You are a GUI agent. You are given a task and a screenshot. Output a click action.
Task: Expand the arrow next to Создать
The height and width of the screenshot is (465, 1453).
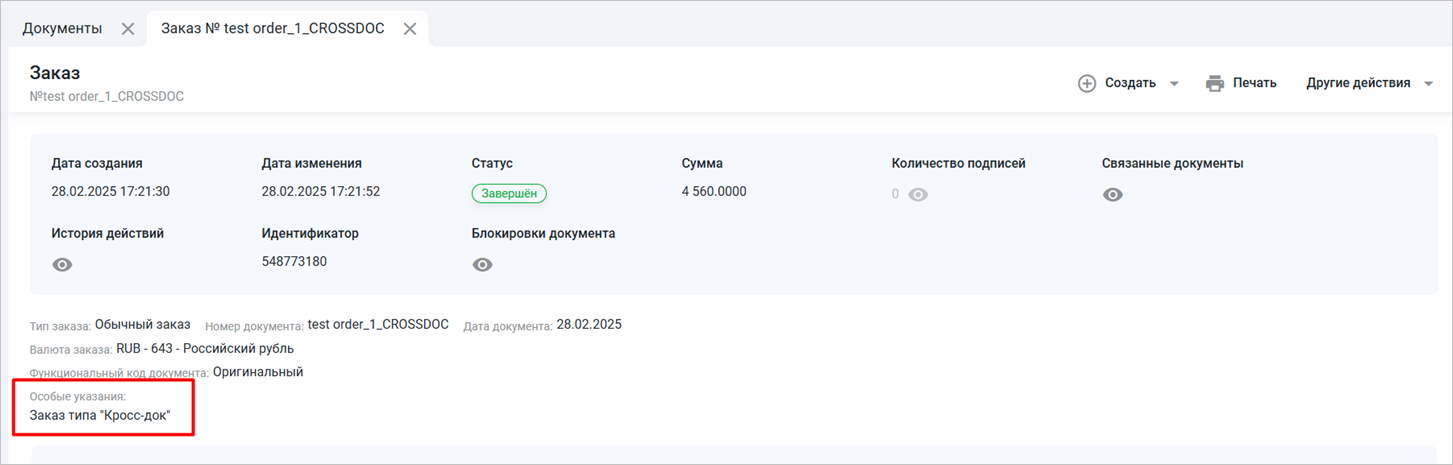pyautogui.click(x=1174, y=84)
